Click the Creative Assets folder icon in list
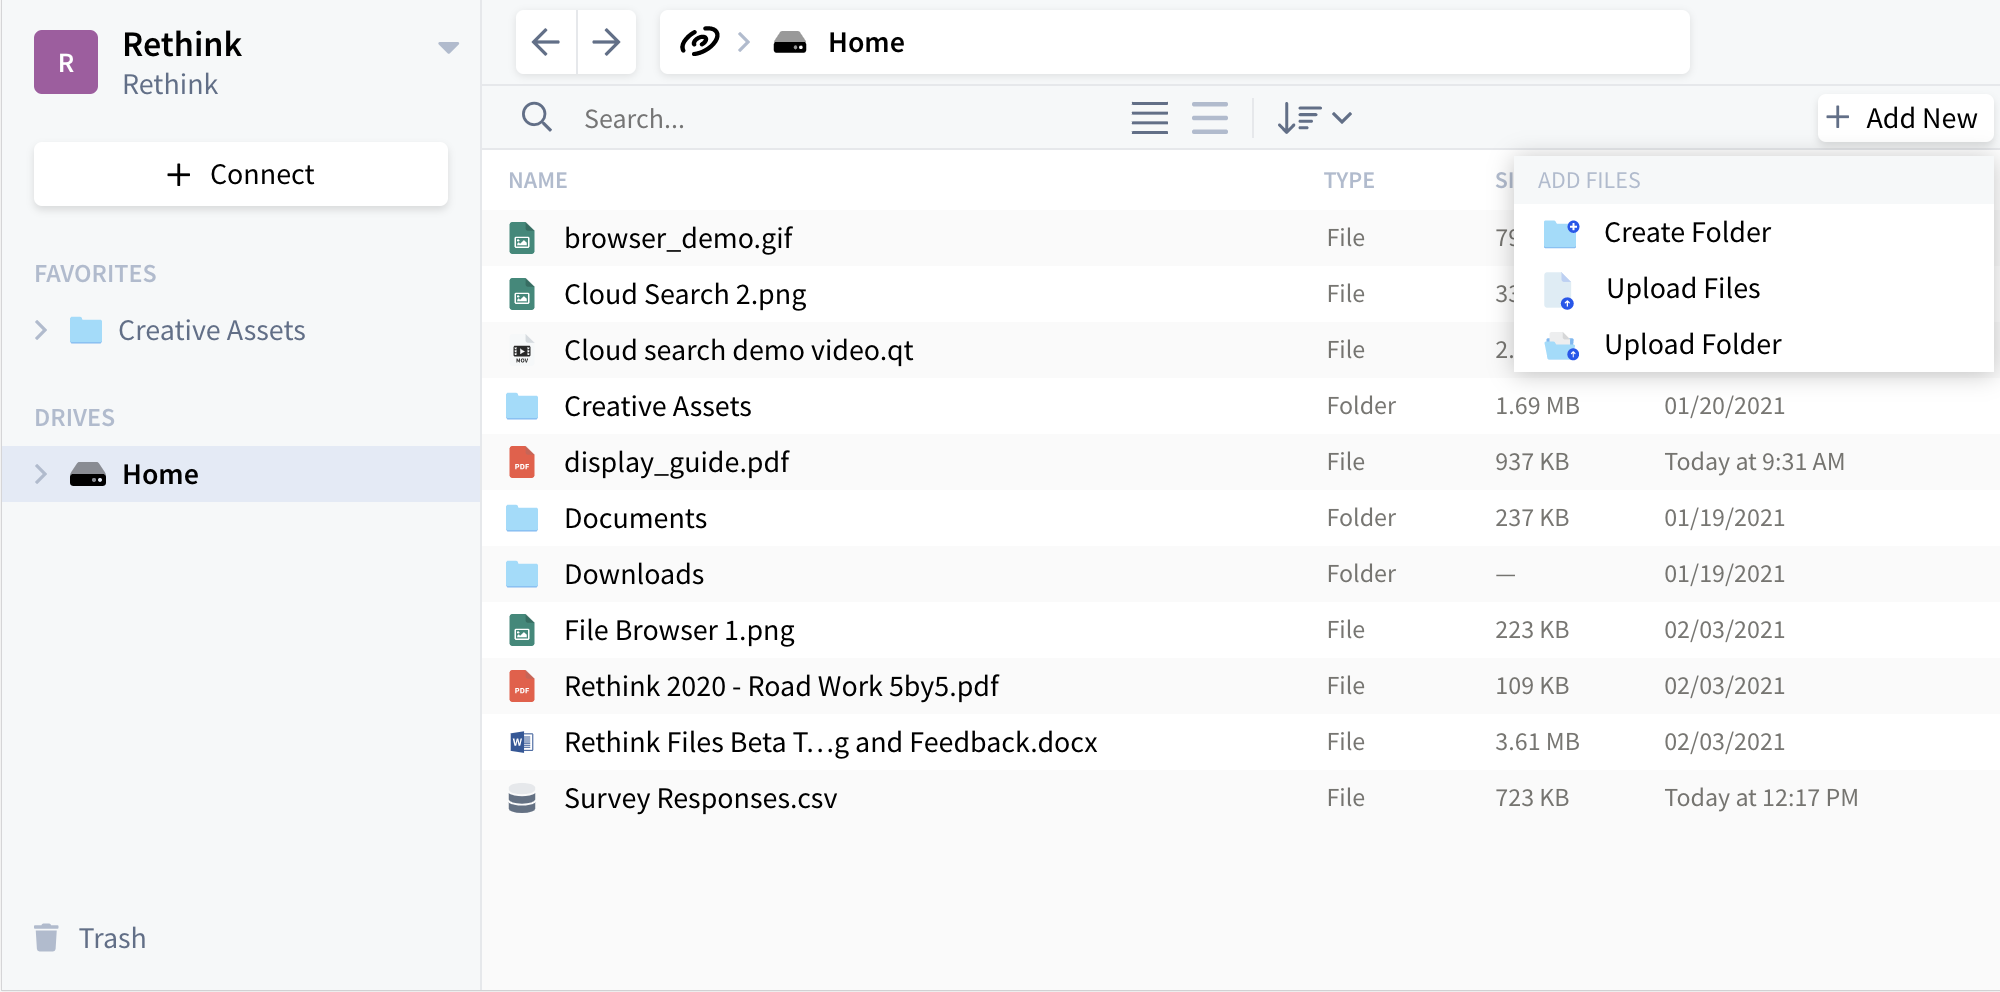This screenshot has width=2000, height=992. point(522,406)
